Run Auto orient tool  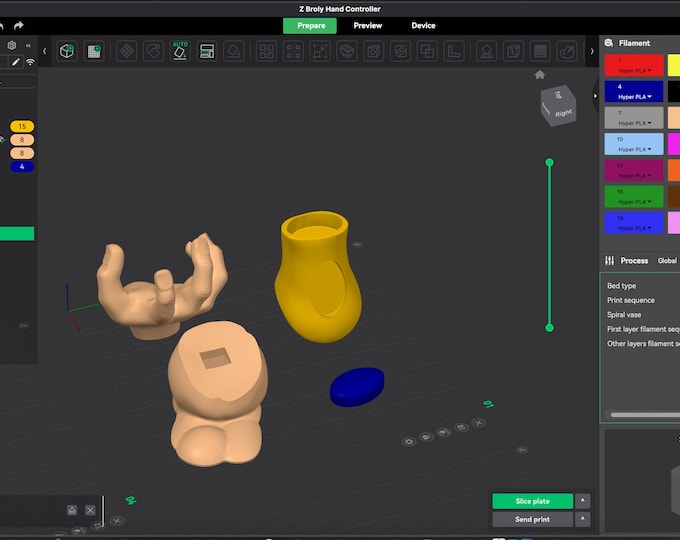pyautogui.click(x=180, y=51)
